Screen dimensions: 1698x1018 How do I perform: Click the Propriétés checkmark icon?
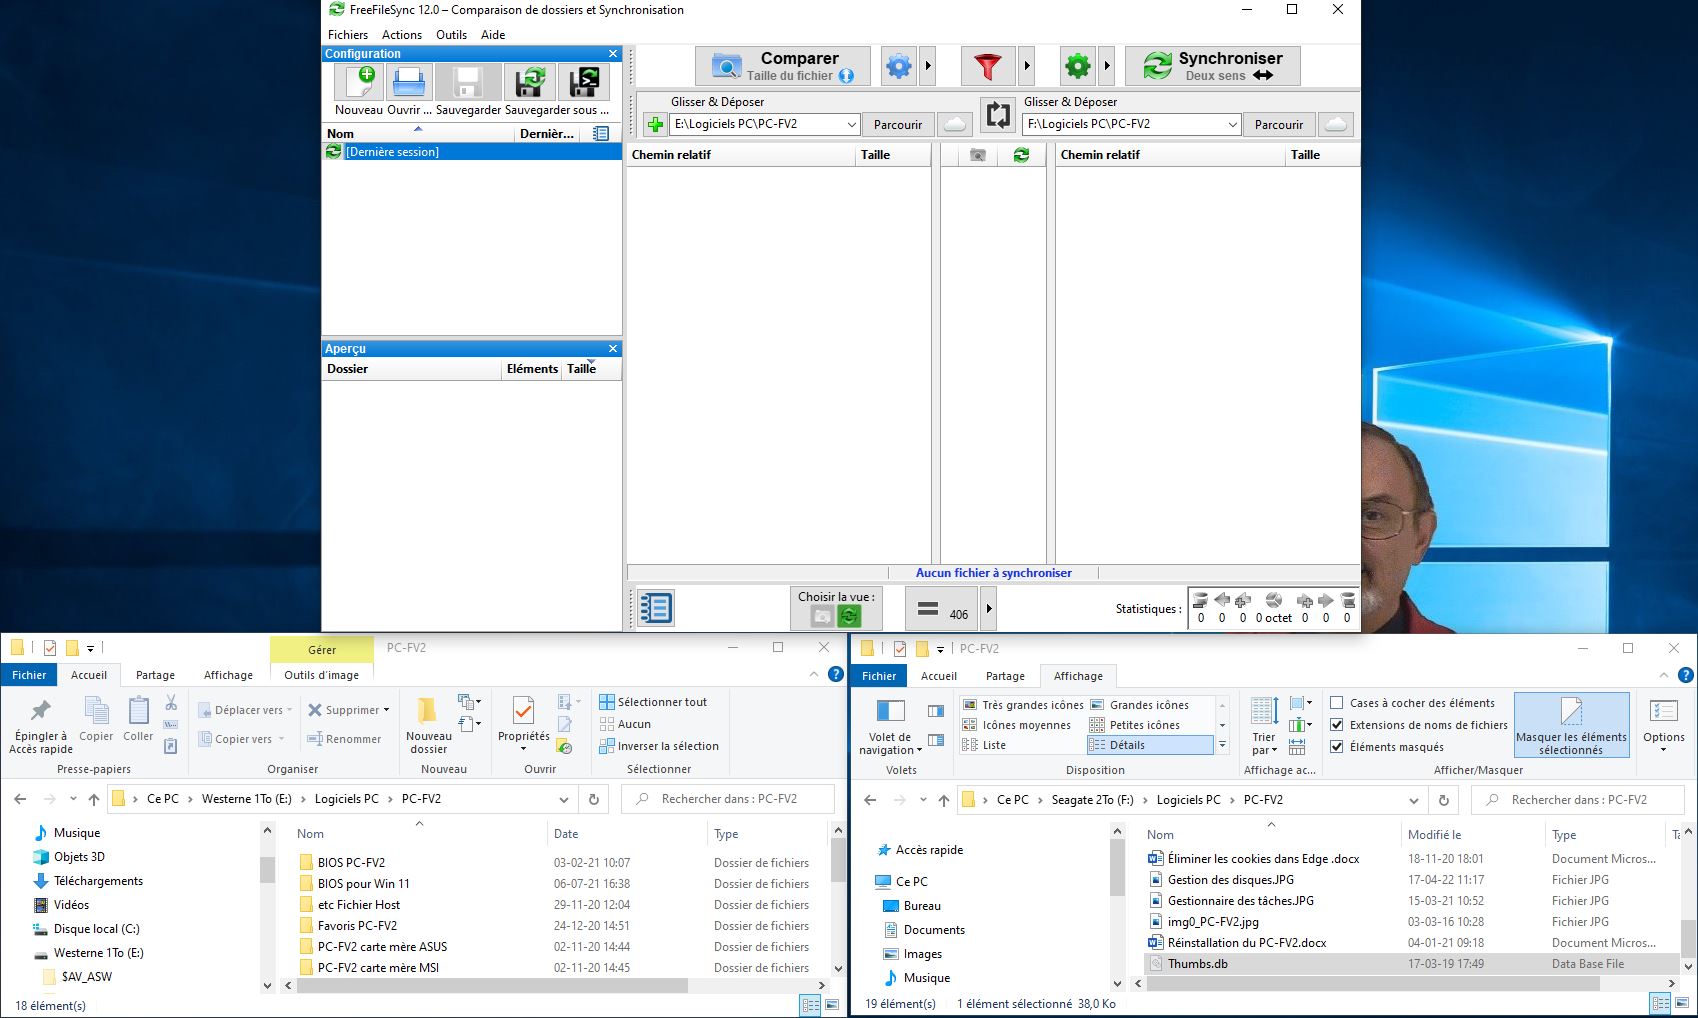(523, 711)
